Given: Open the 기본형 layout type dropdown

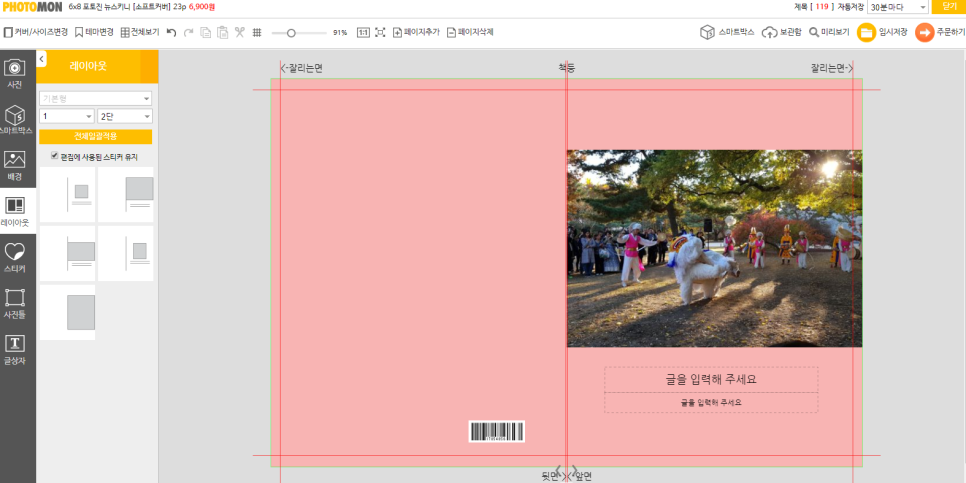Looking at the screenshot, I should point(95,99).
